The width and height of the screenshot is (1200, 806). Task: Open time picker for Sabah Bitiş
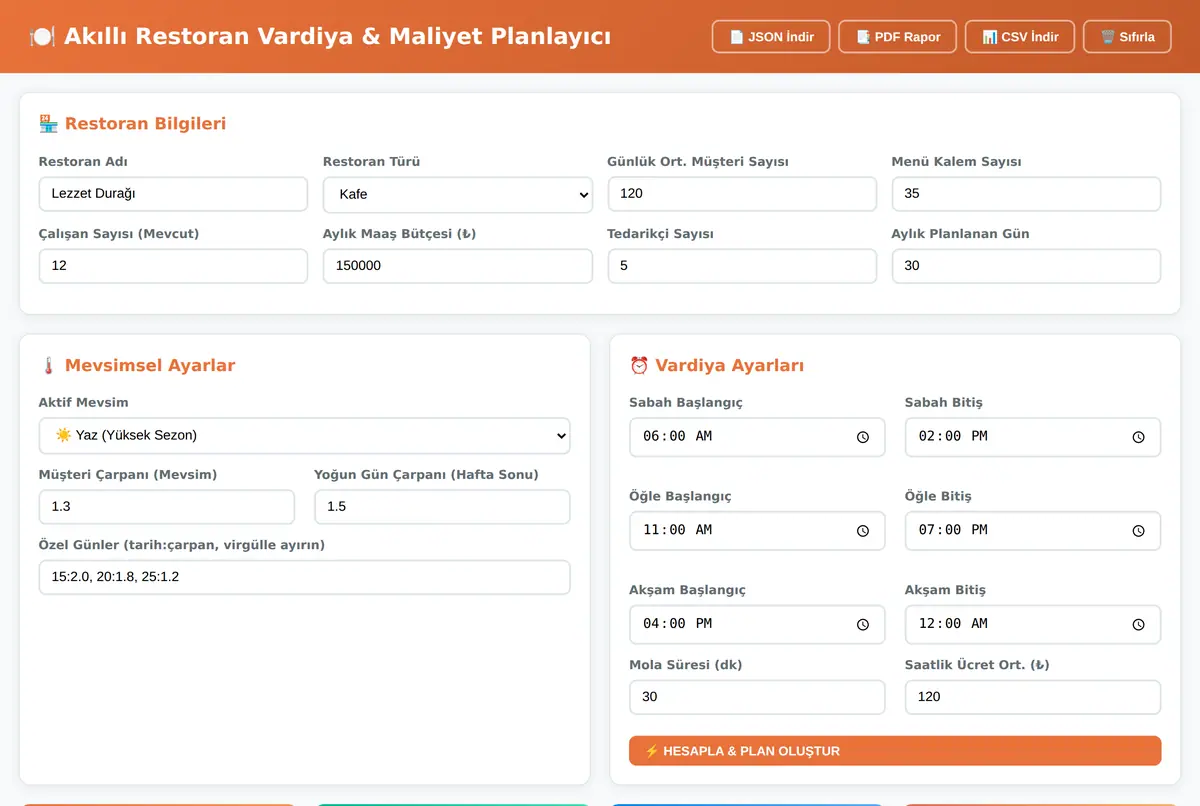1138,437
